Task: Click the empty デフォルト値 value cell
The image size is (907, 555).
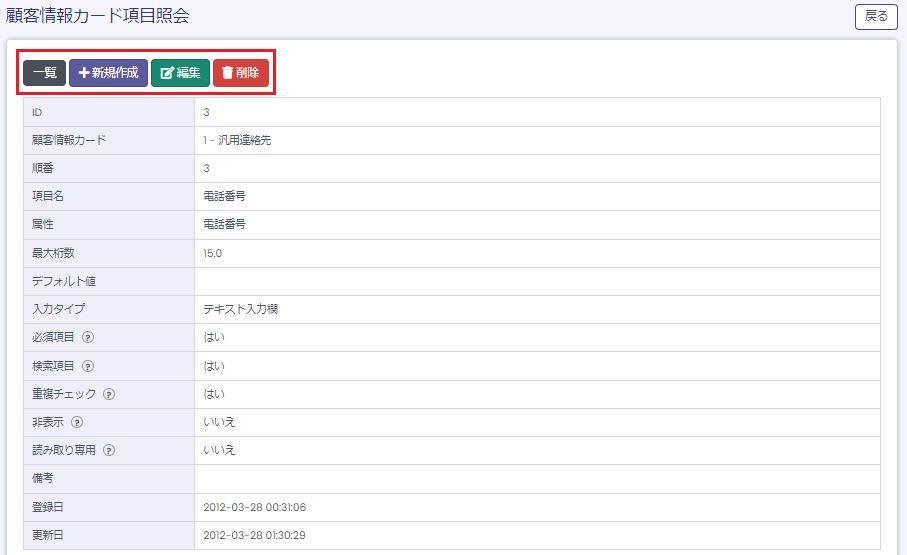Action: [x=537, y=282]
